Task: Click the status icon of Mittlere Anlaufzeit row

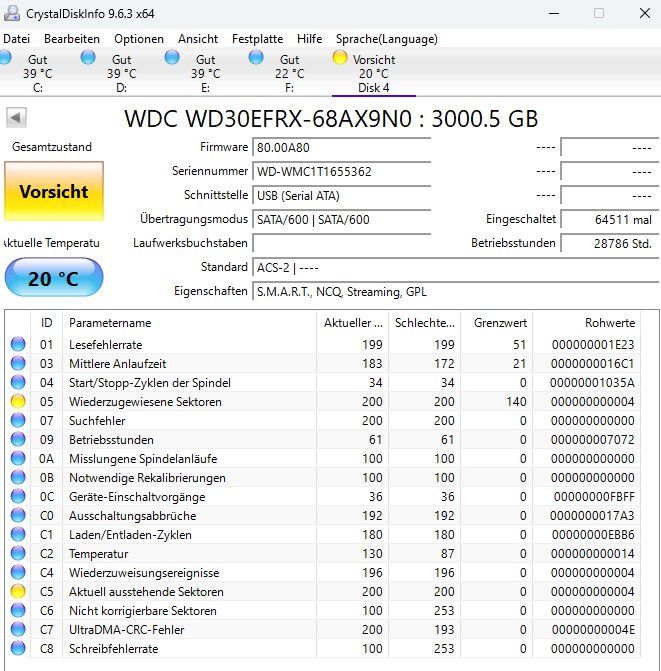Action: pos(18,363)
